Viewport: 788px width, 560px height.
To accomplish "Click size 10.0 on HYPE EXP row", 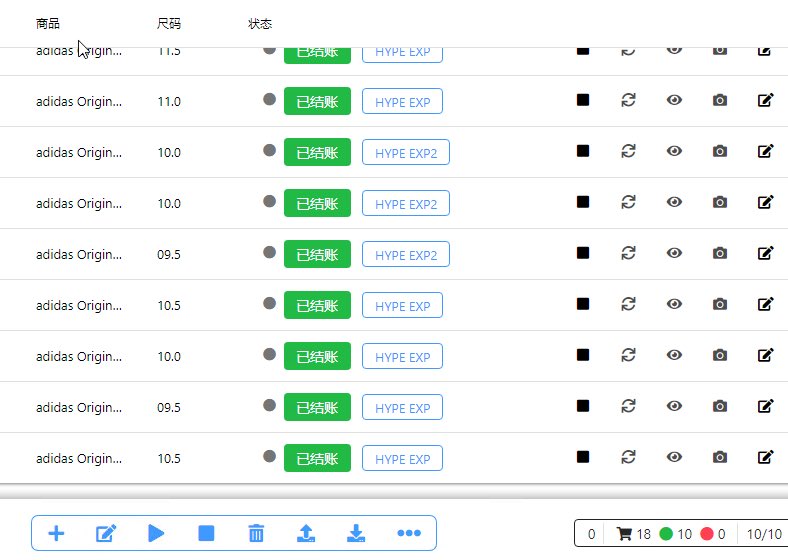I will [169, 357].
